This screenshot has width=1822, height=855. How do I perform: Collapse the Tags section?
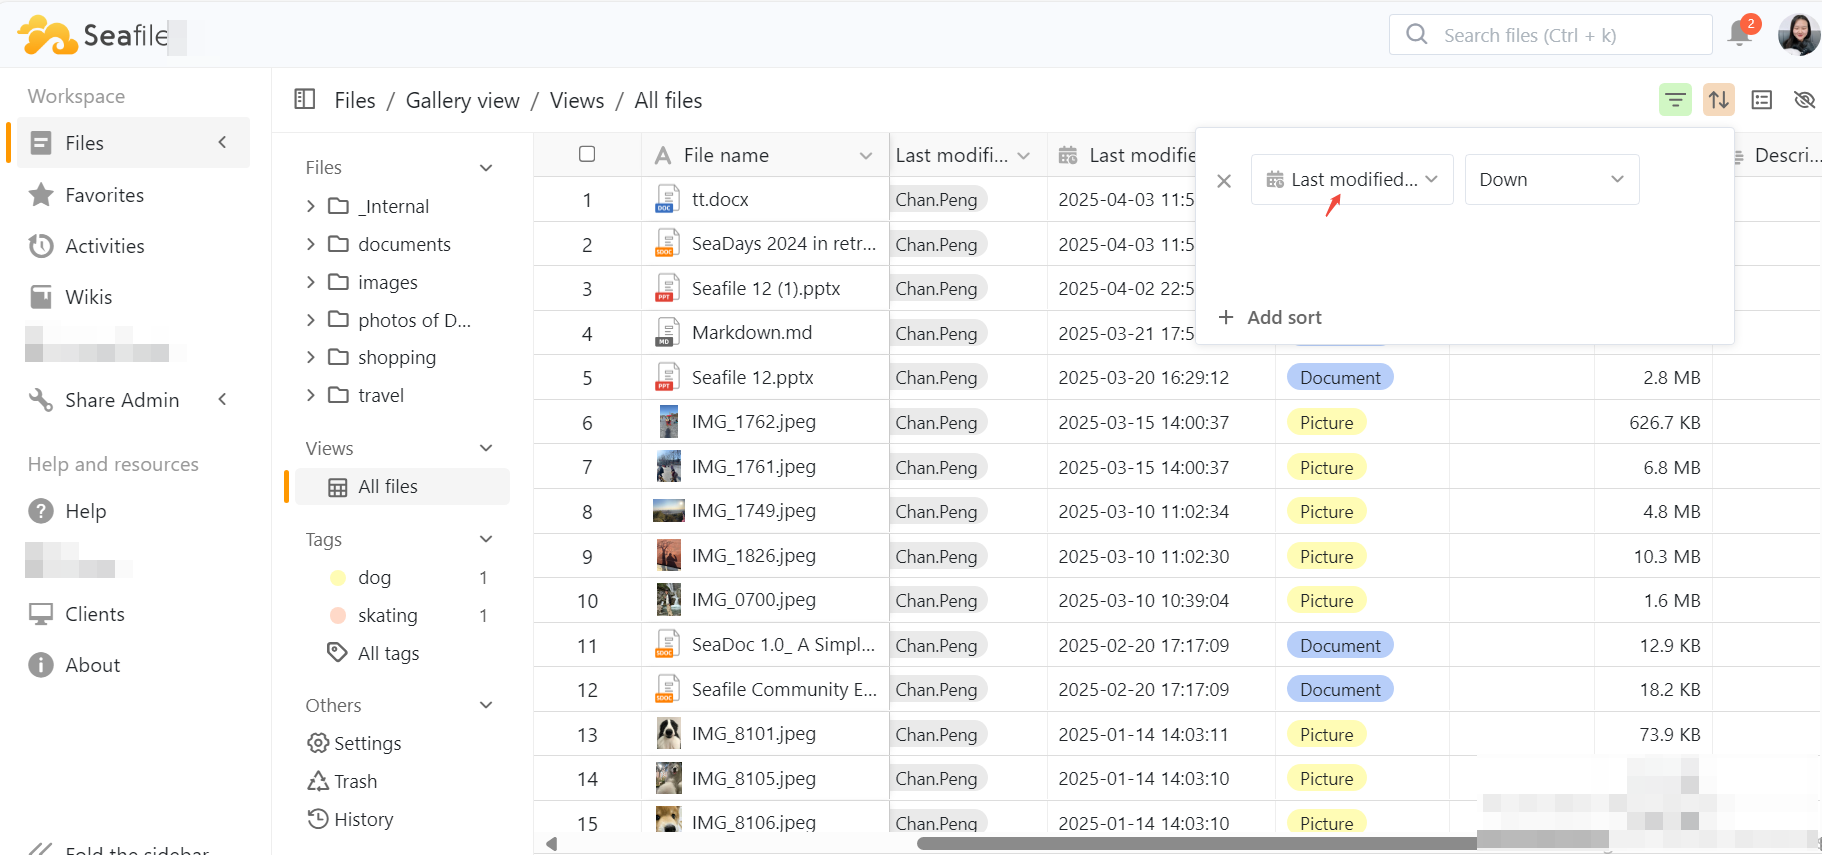pyautogui.click(x=486, y=539)
